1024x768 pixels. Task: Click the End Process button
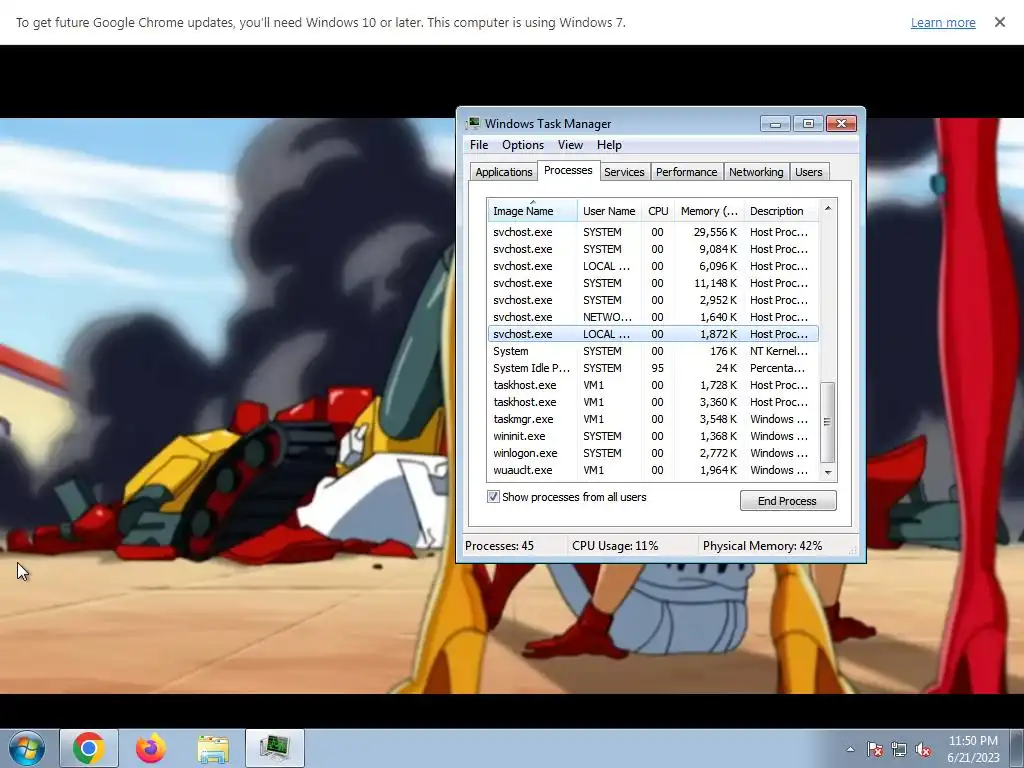point(788,501)
